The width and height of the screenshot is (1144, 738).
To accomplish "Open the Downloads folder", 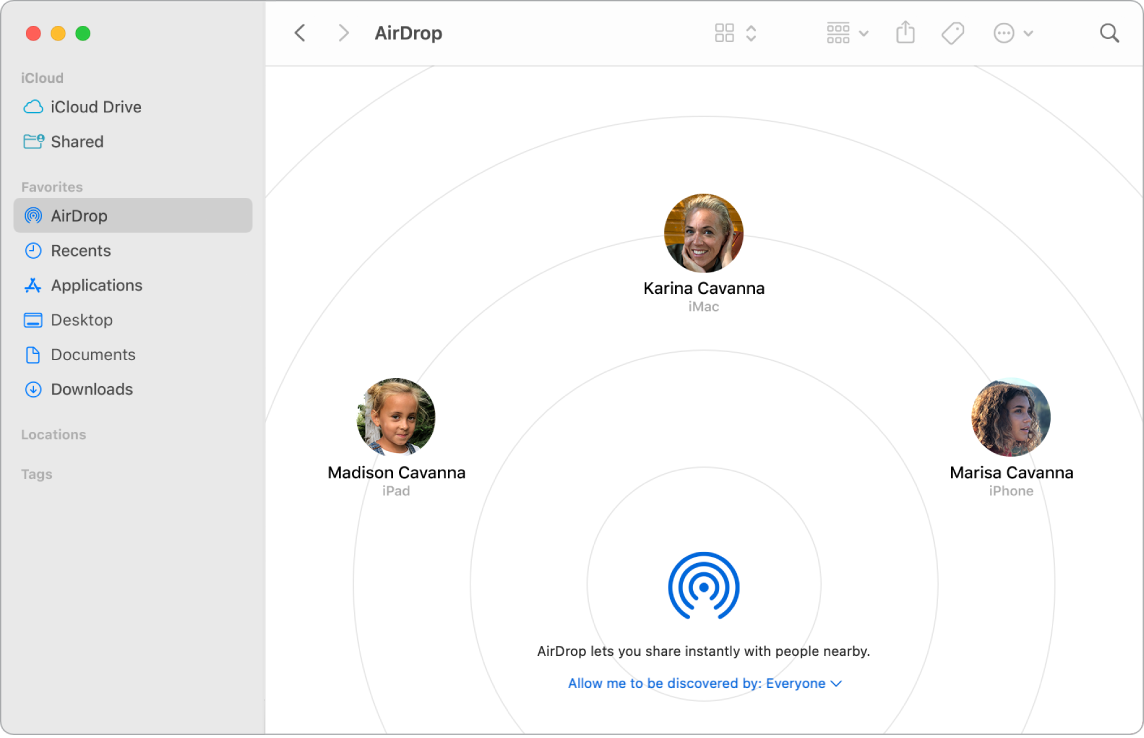I will 91,389.
